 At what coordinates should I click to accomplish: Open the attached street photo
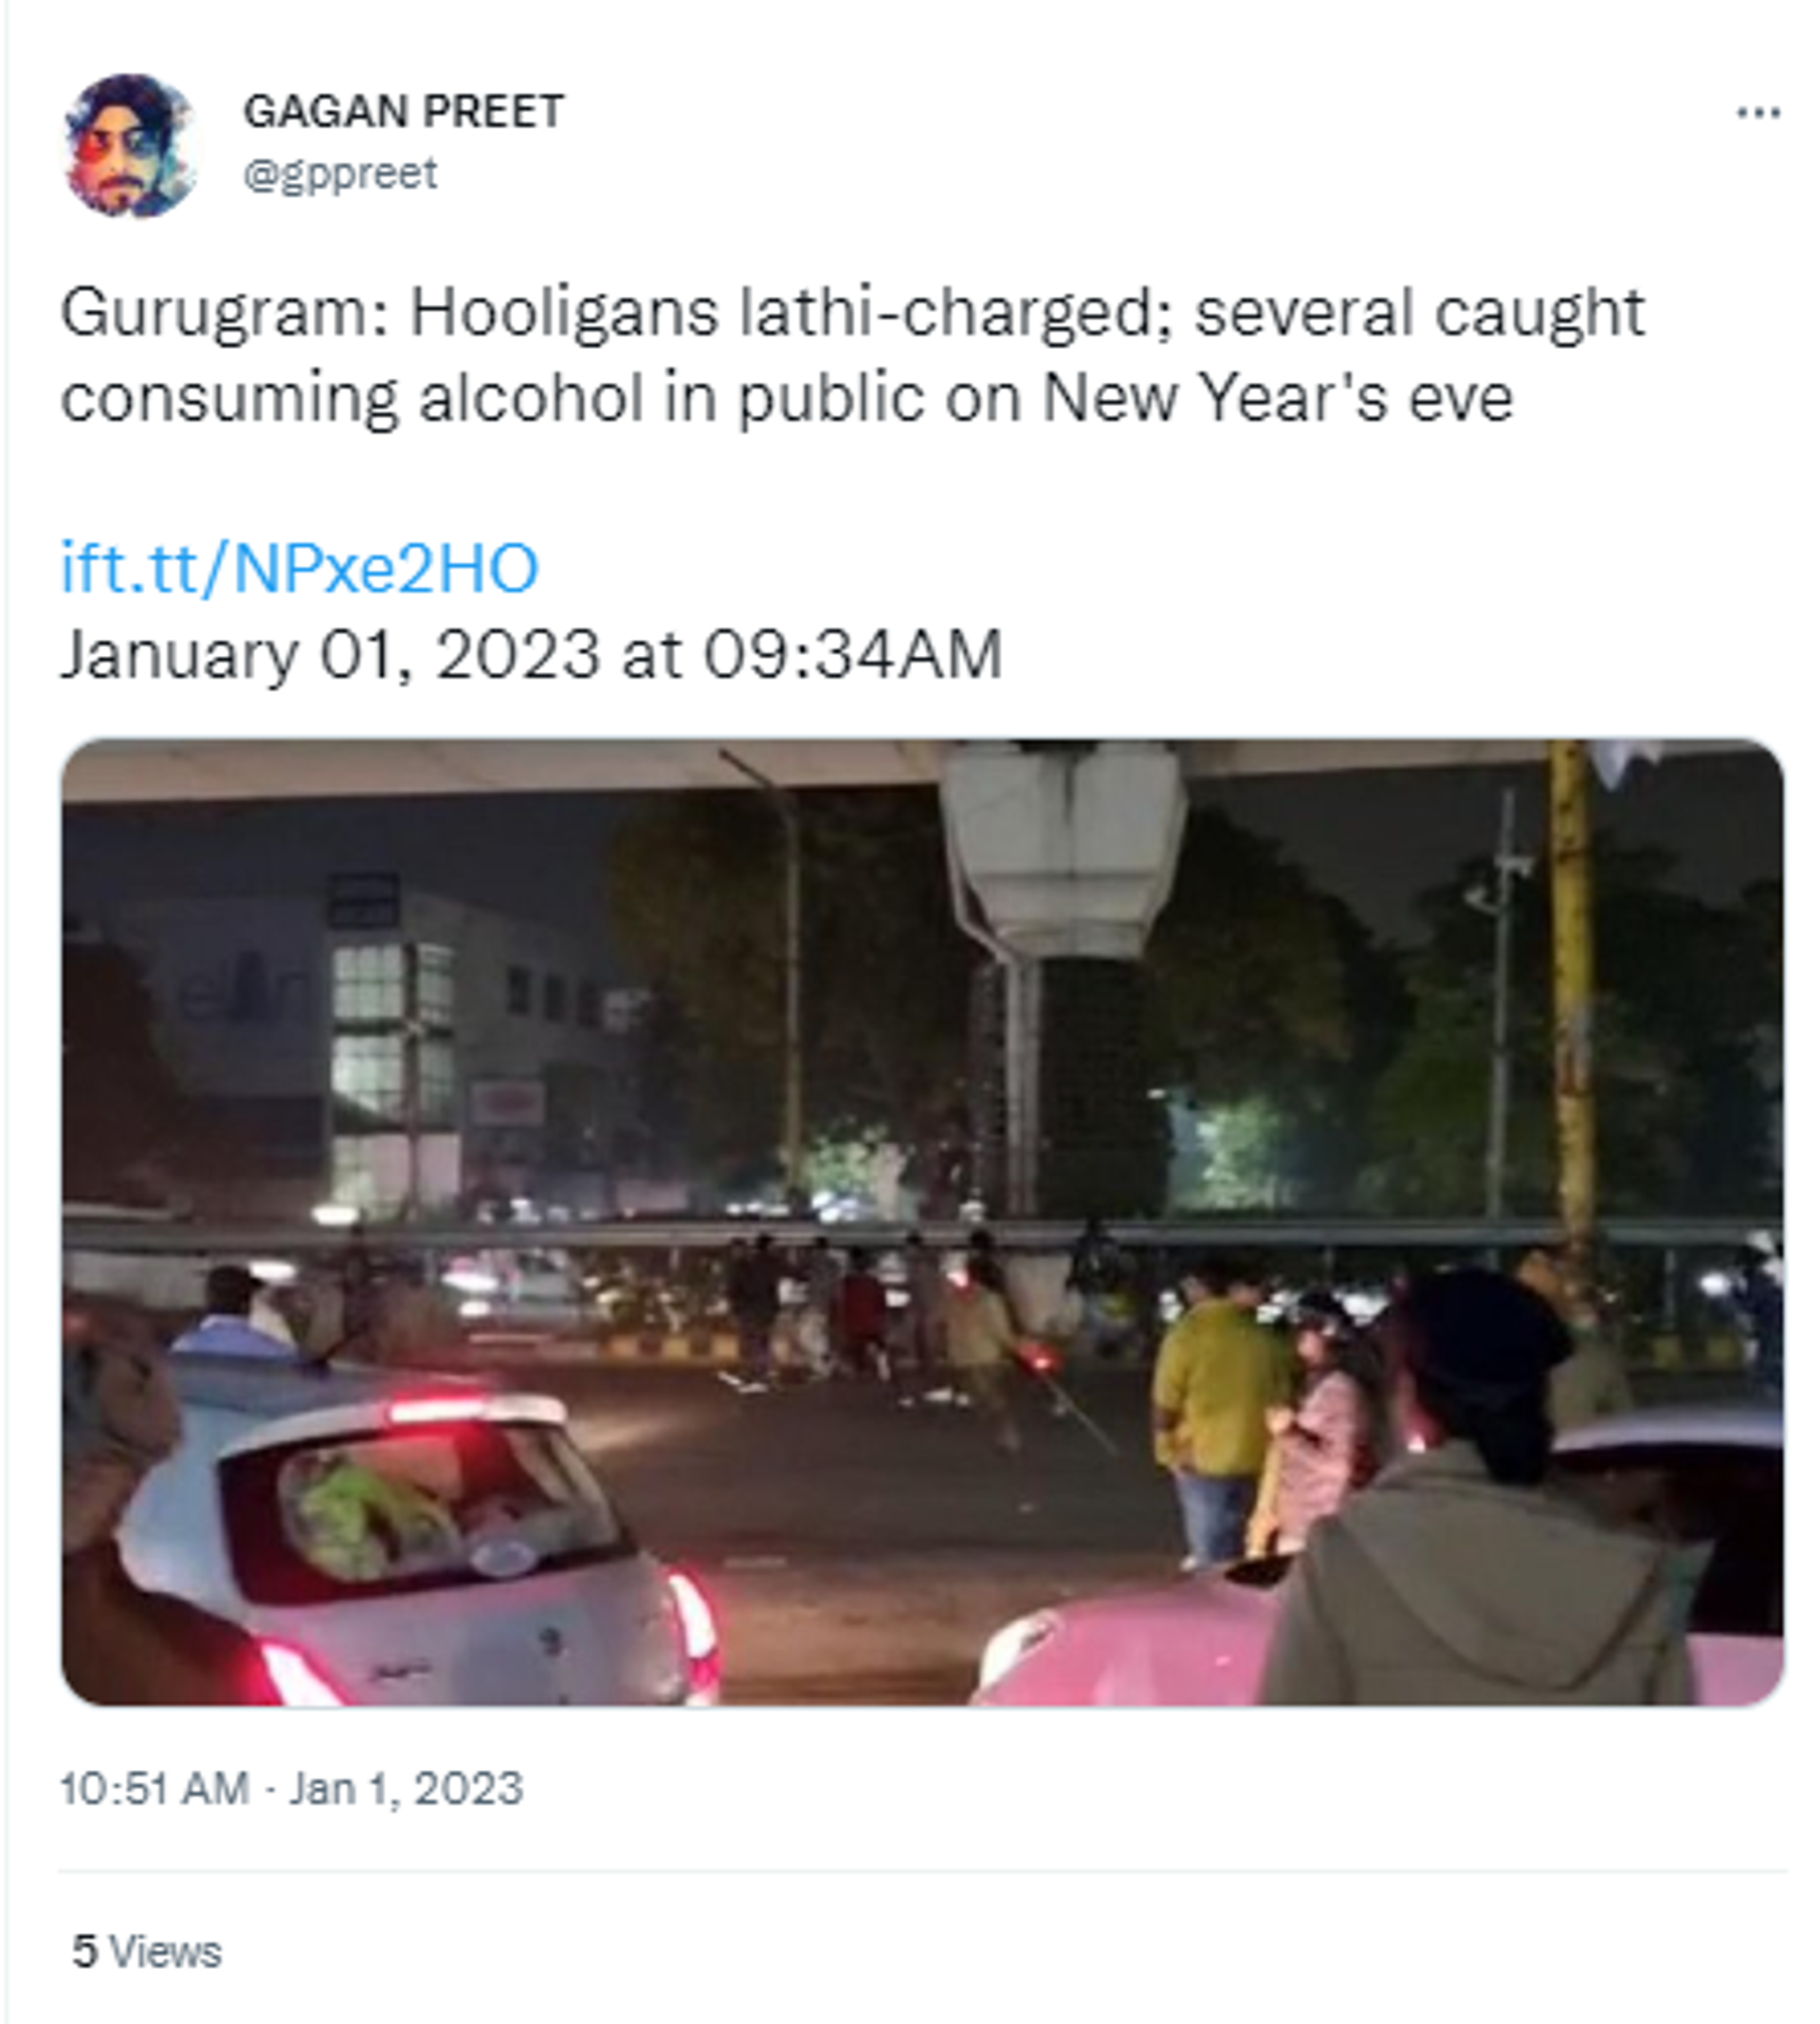[922, 1222]
